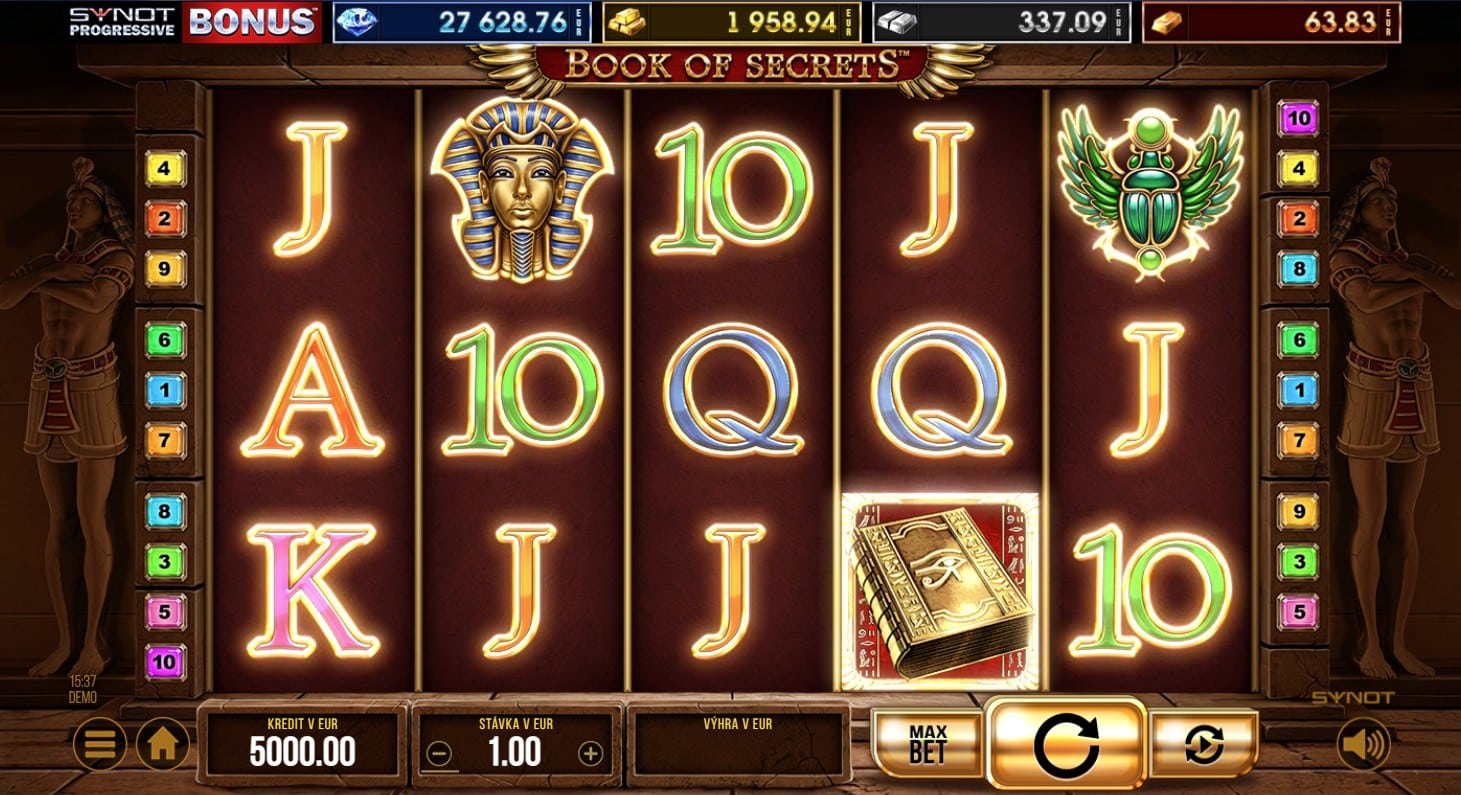The image size is (1461, 795).
Task: Spin the reels with the circular arrow button
Action: (1066, 743)
